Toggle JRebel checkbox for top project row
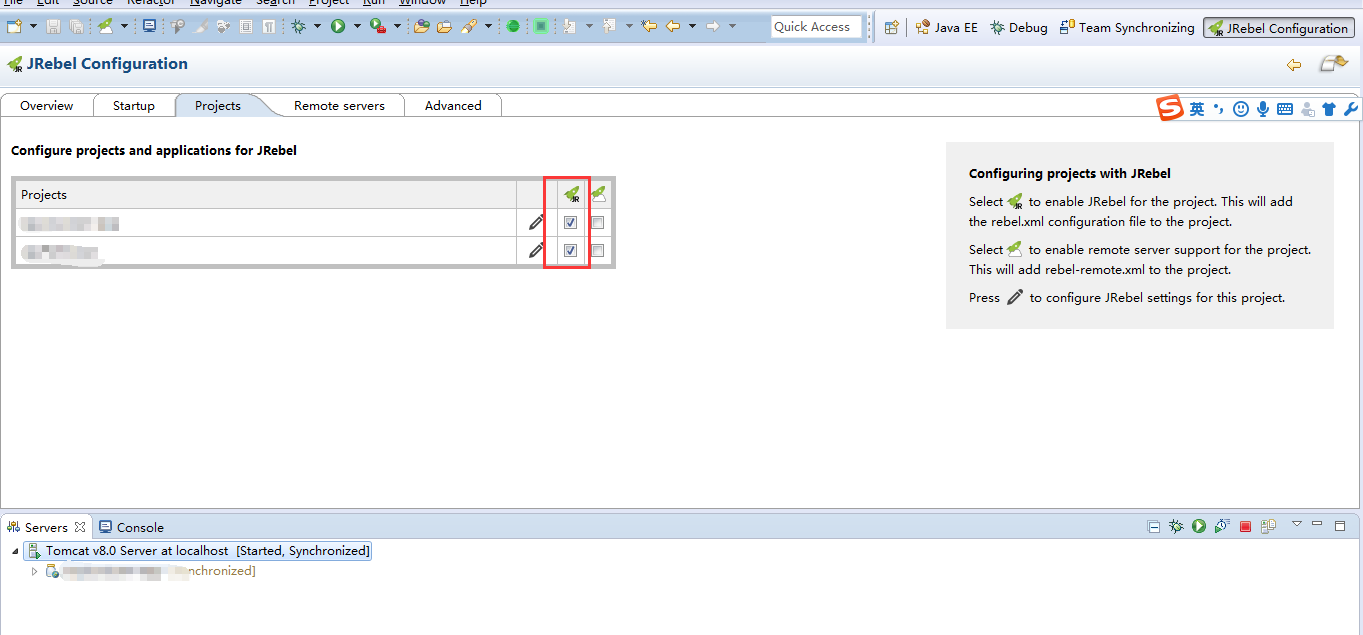Image resolution: width=1363 pixels, height=635 pixels. pyautogui.click(x=570, y=223)
